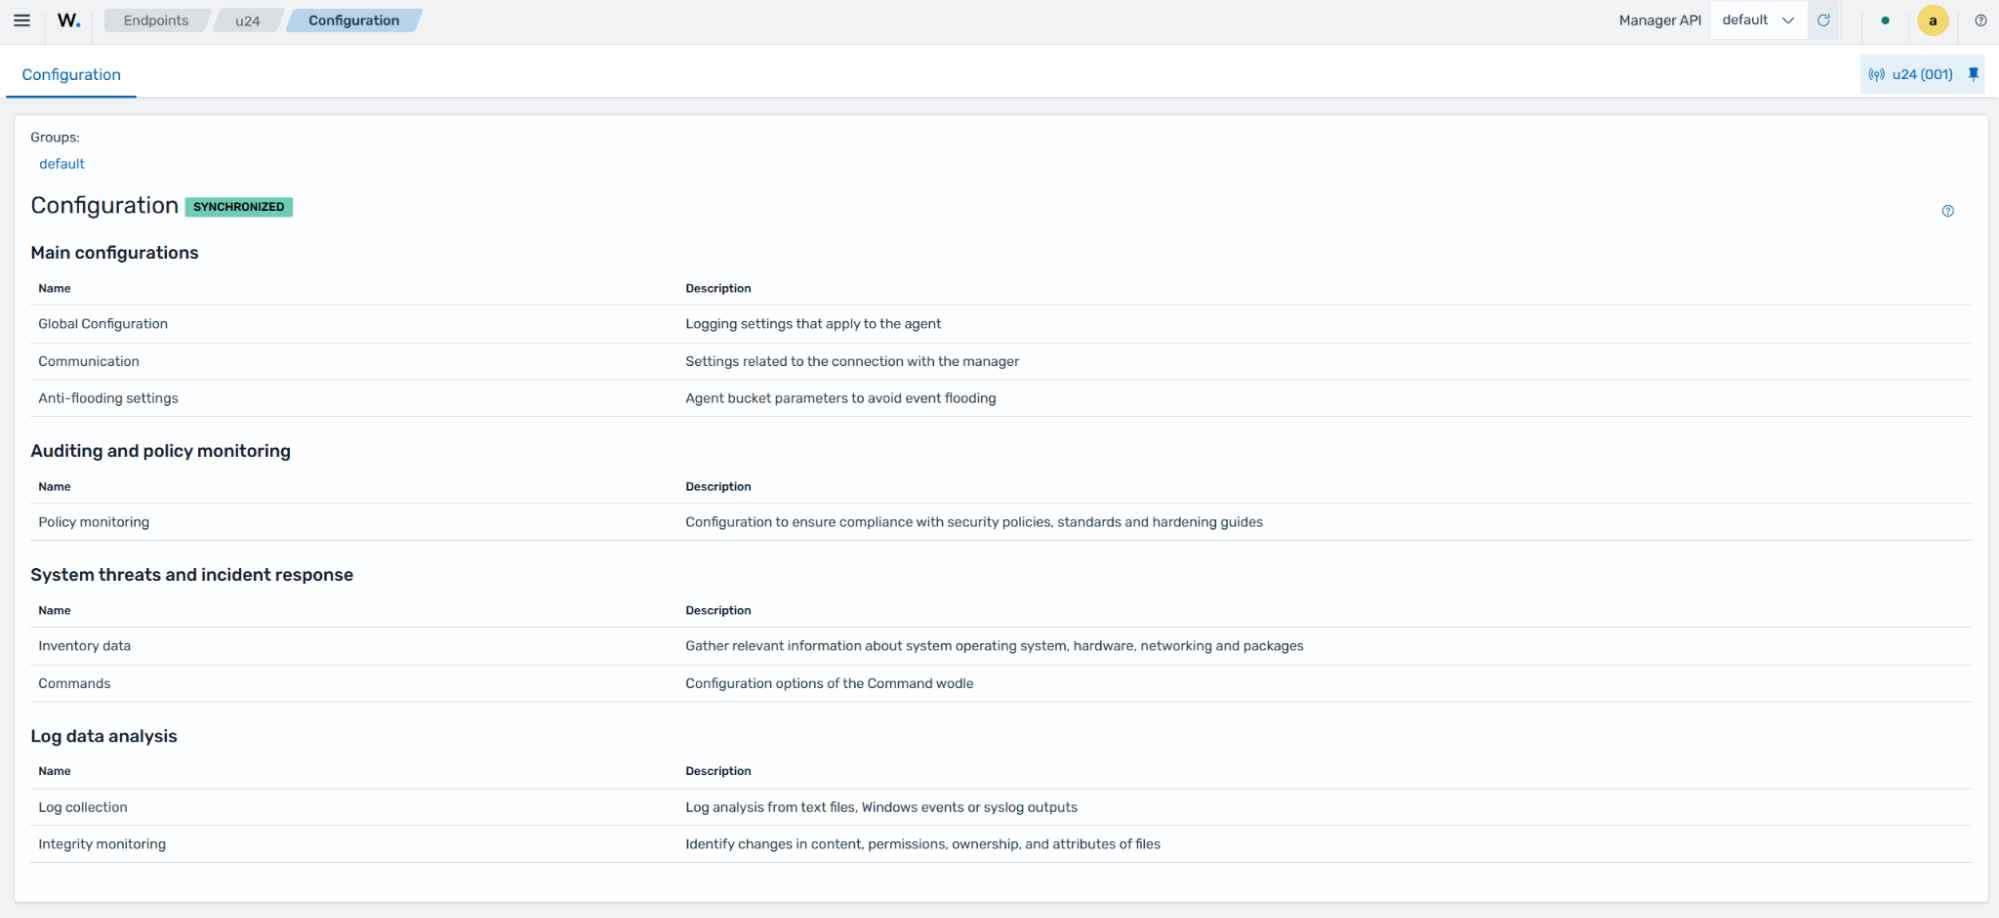The width and height of the screenshot is (1999, 918).
Task: Open the Communication configuration row
Action: pos(1001,361)
